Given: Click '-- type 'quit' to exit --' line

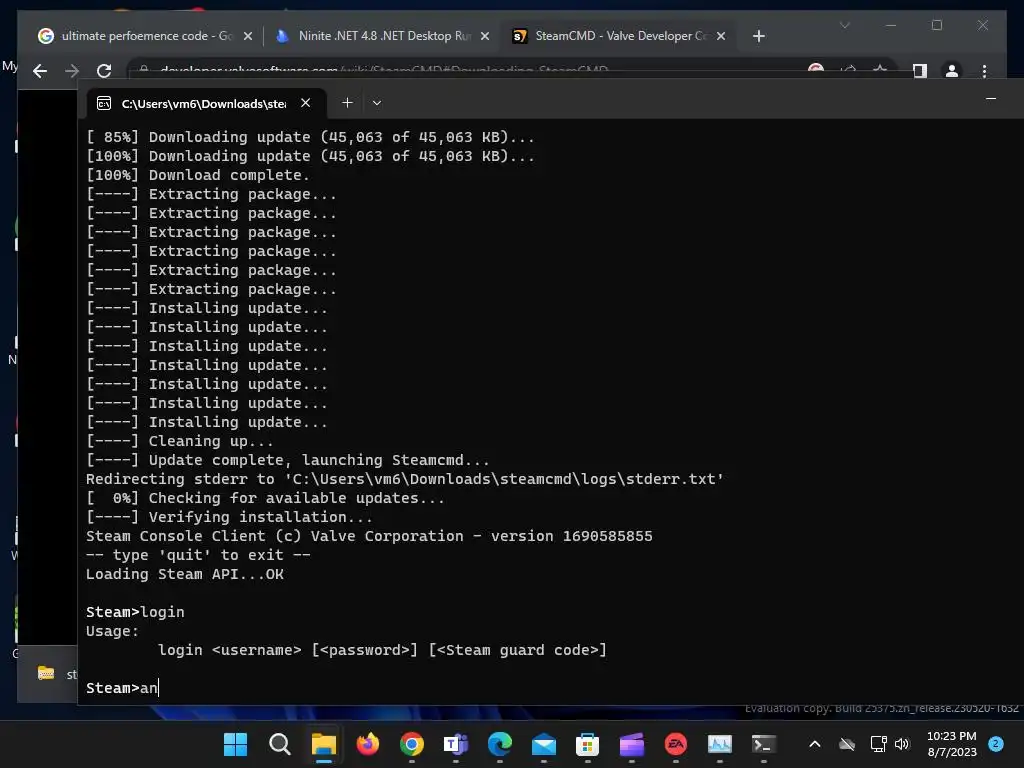Looking at the screenshot, I should pyautogui.click(x=198, y=555).
